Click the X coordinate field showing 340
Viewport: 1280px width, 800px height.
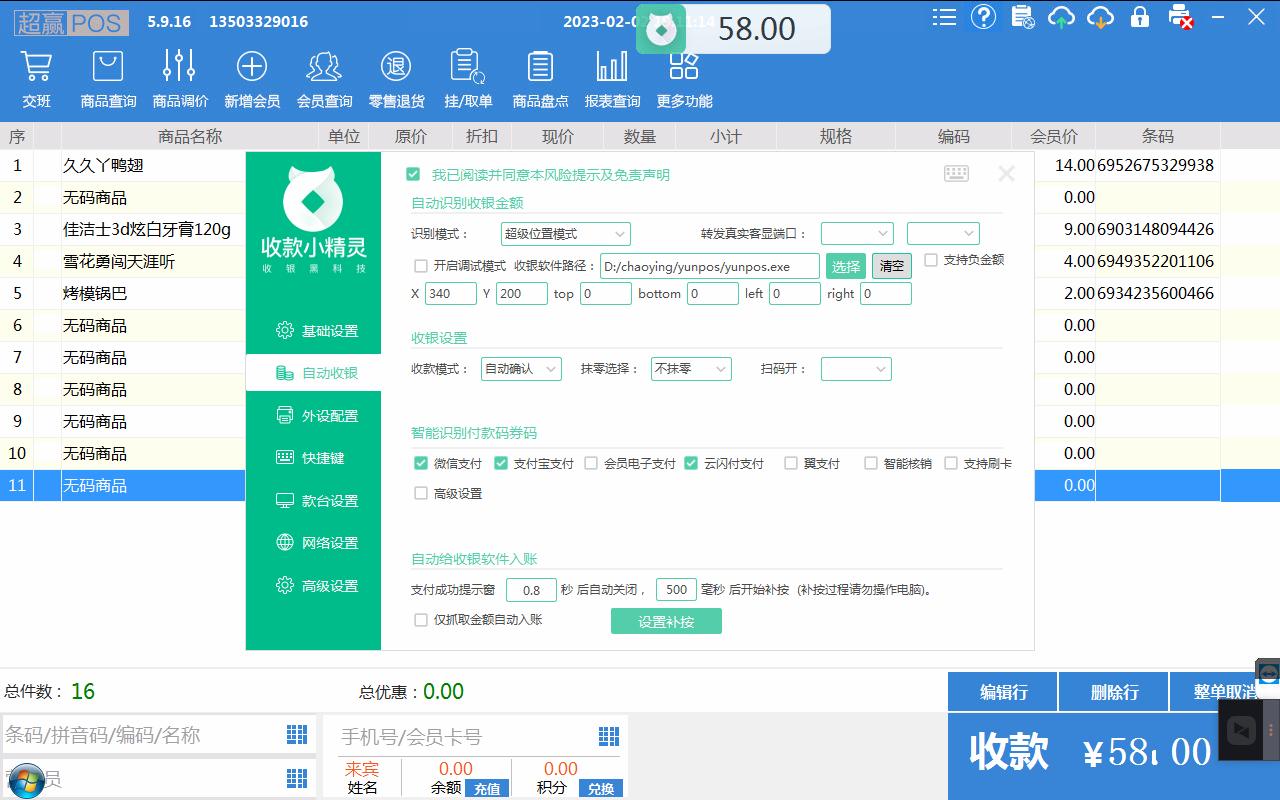click(451, 294)
